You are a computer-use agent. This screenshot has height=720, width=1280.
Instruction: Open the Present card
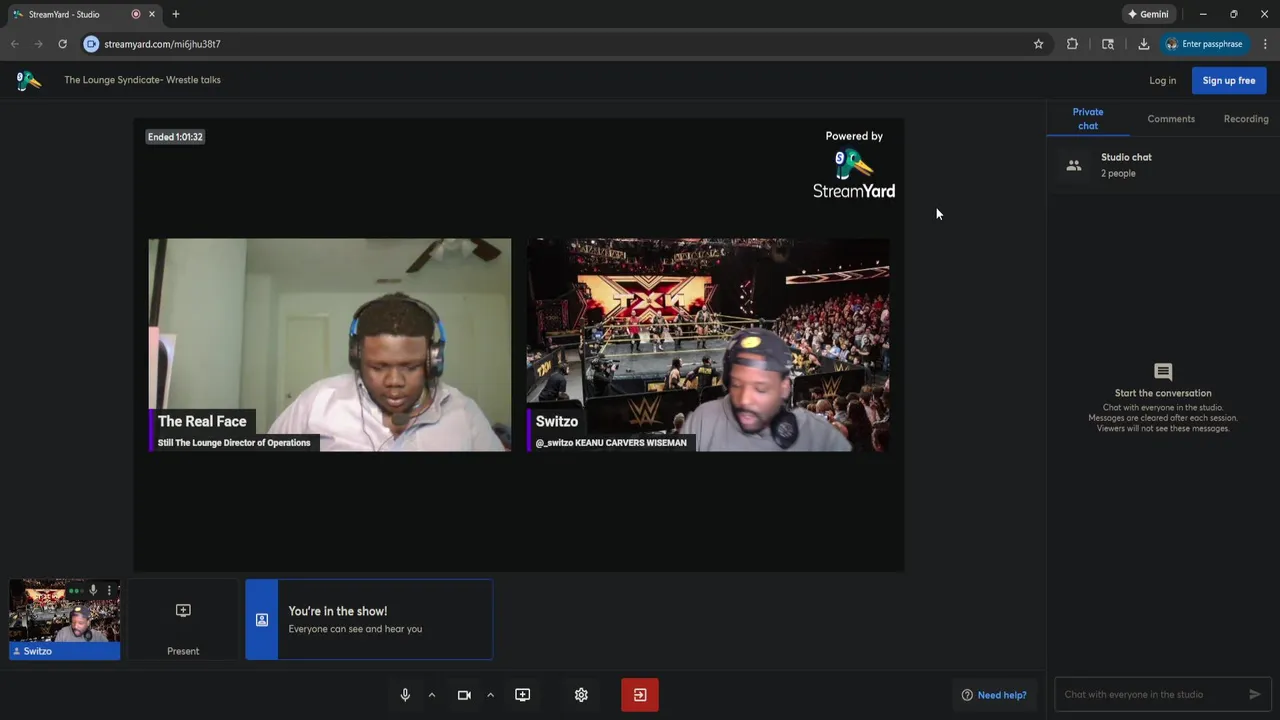click(x=183, y=620)
